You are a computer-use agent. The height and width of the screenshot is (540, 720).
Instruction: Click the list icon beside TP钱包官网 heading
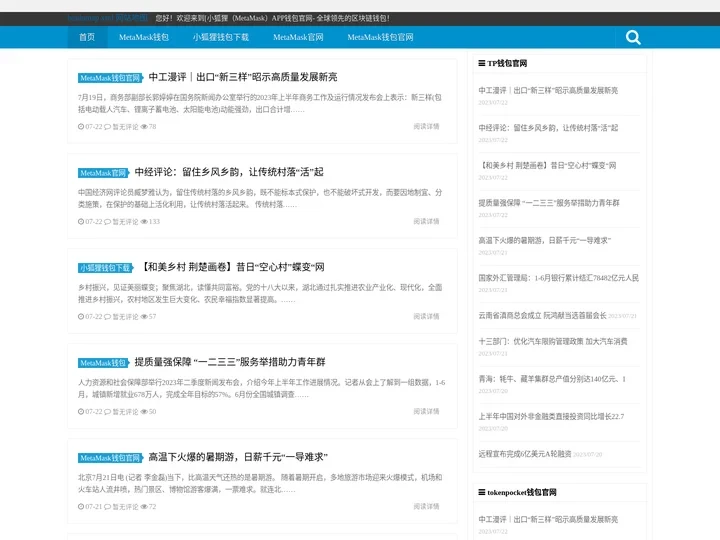point(482,63)
